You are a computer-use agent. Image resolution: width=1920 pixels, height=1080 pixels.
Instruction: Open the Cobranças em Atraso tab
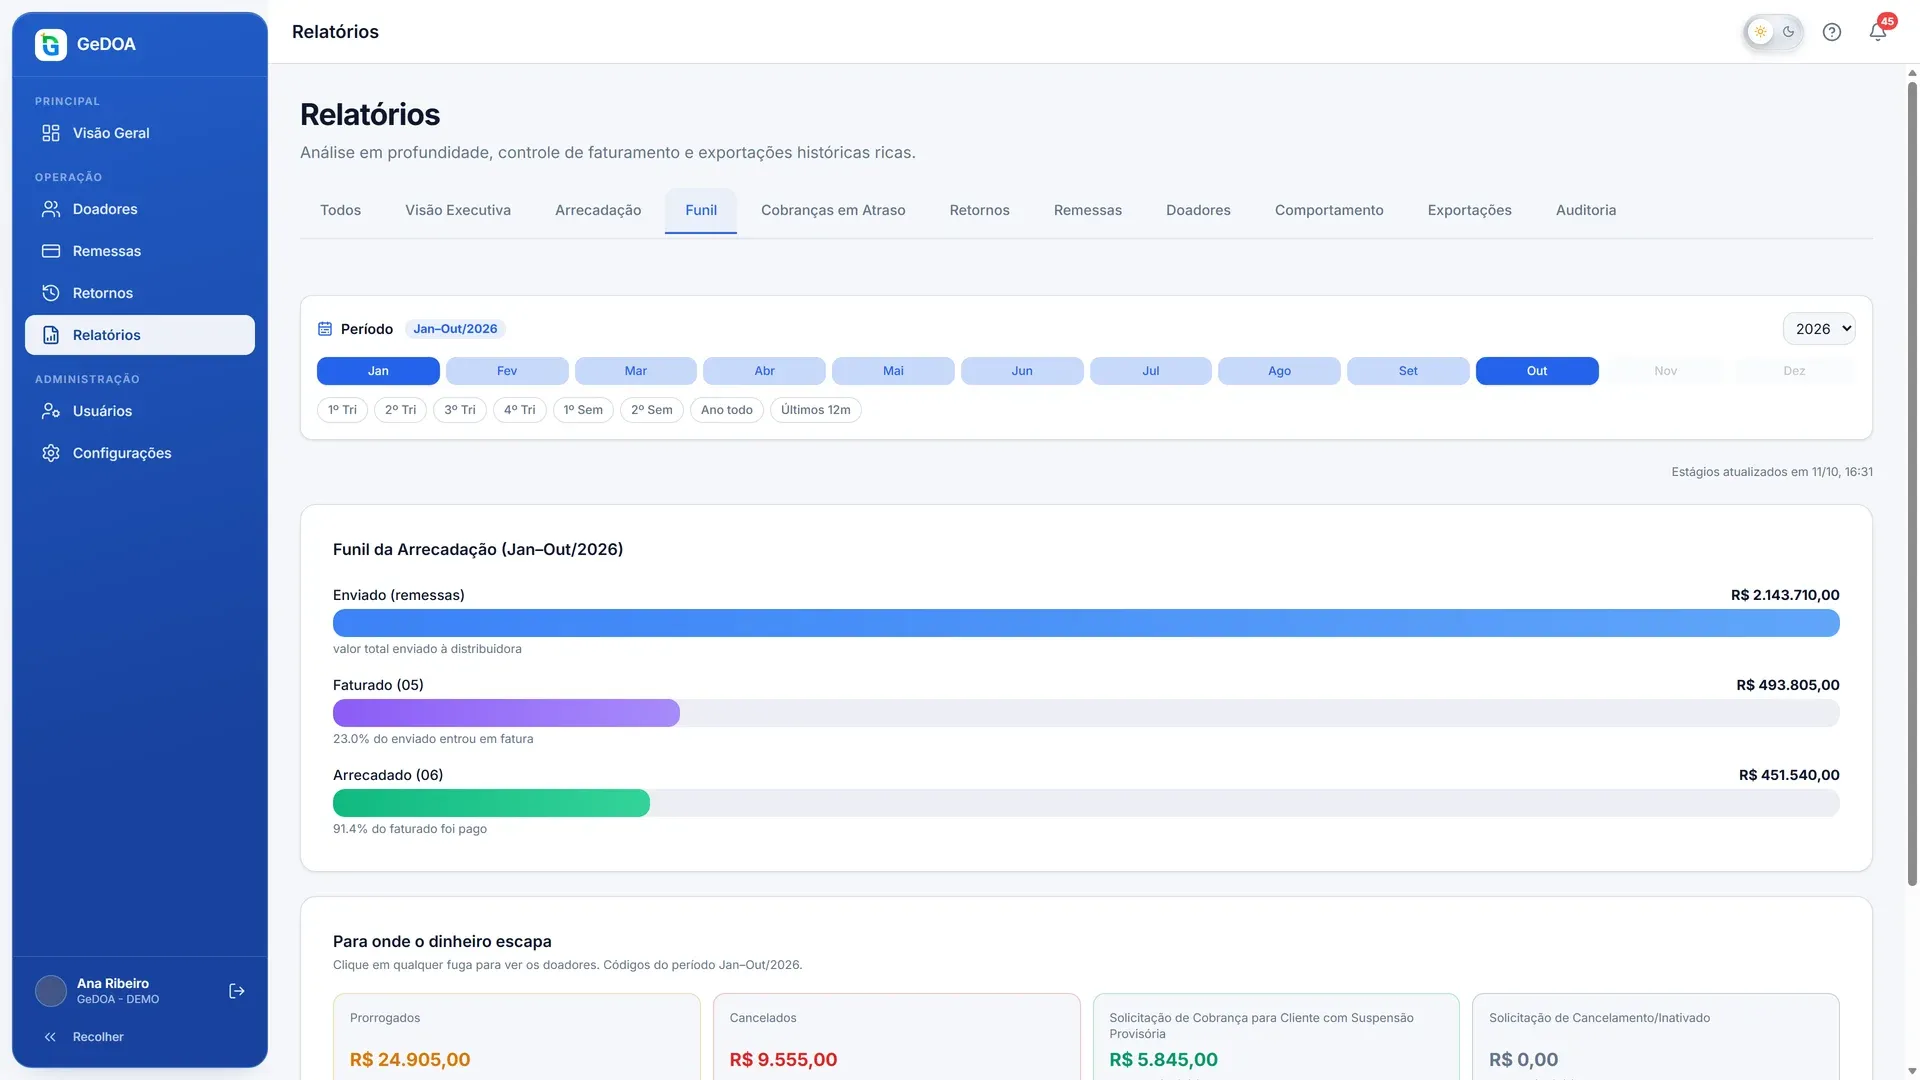(833, 210)
